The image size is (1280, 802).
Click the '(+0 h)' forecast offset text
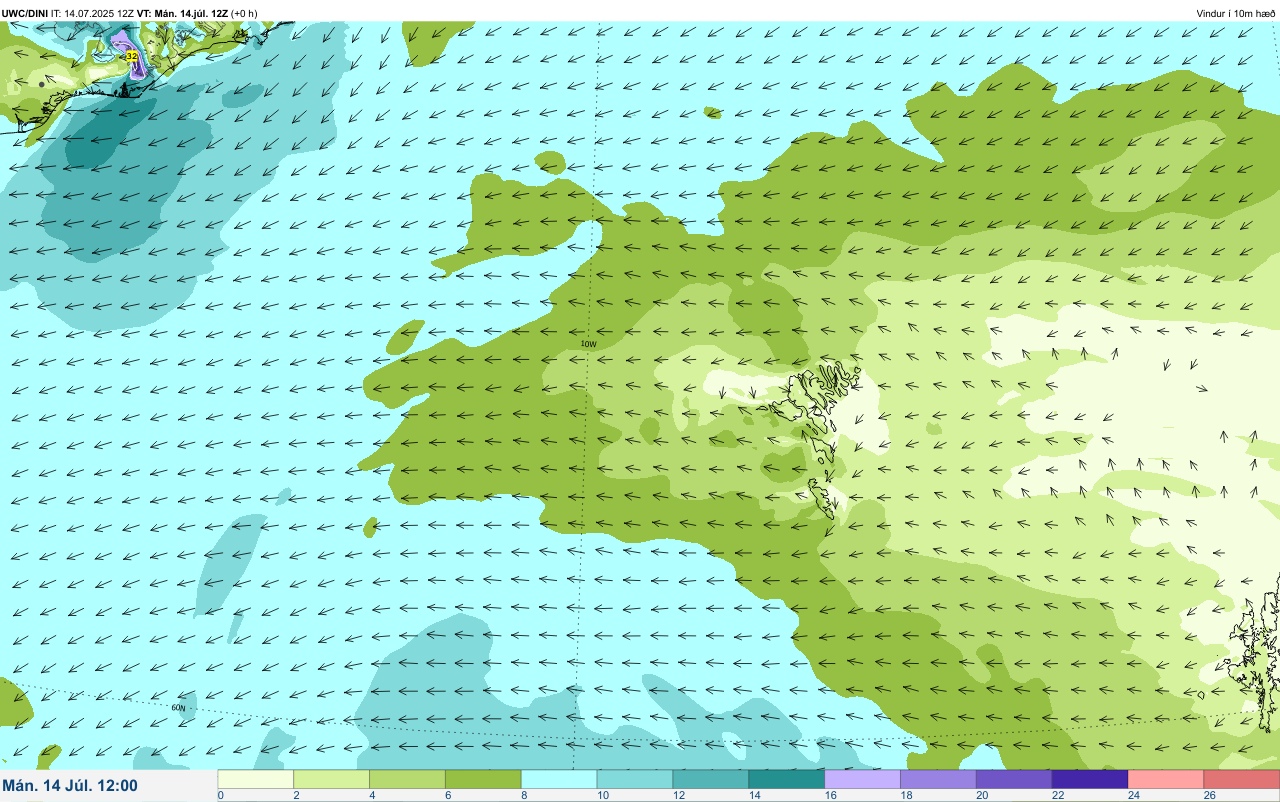244,13
